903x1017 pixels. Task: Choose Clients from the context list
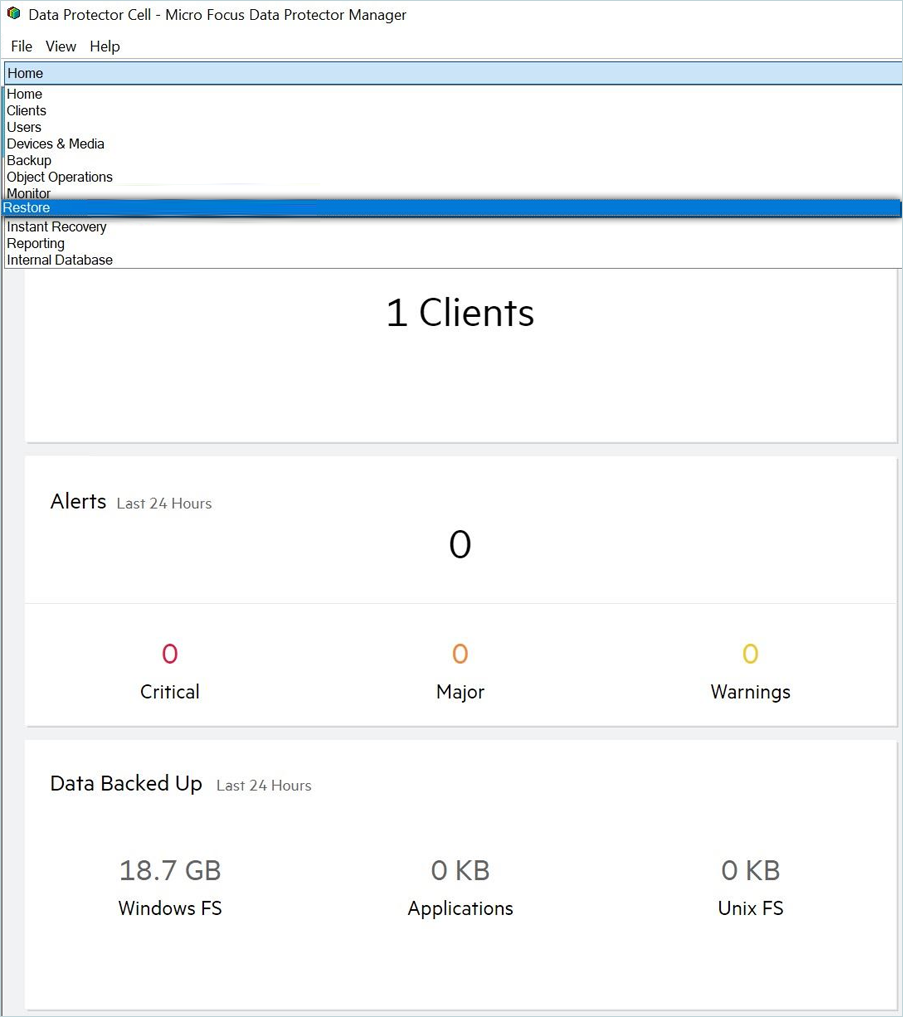[27, 111]
